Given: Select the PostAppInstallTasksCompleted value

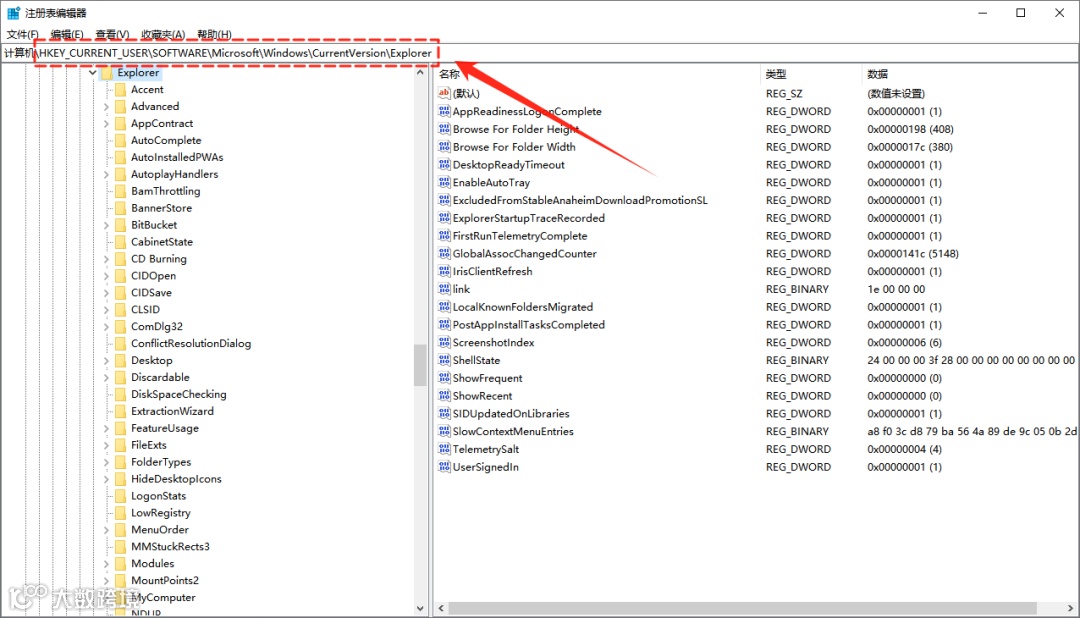Looking at the screenshot, I should click(x=528, y=325).
